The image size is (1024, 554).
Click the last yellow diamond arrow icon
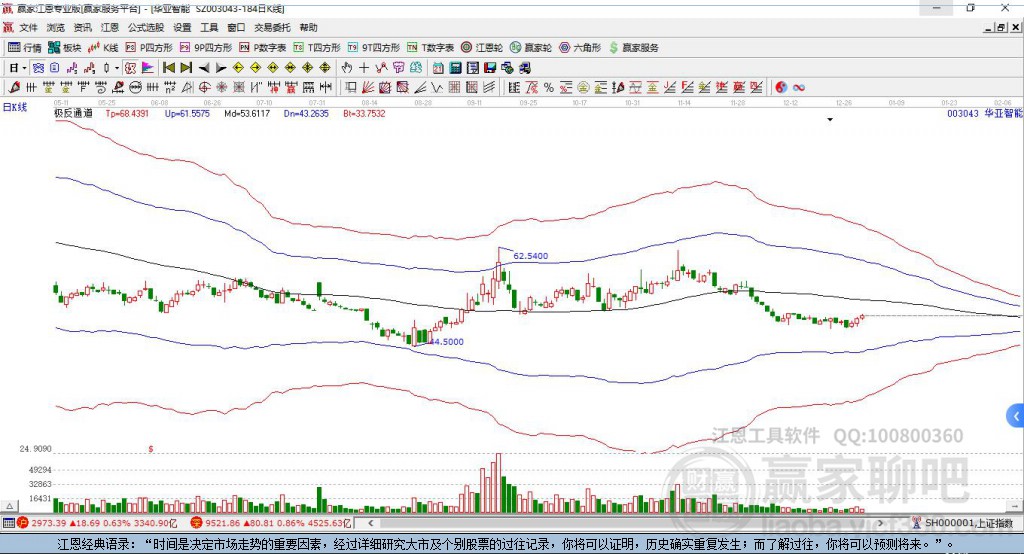point(325,67)
